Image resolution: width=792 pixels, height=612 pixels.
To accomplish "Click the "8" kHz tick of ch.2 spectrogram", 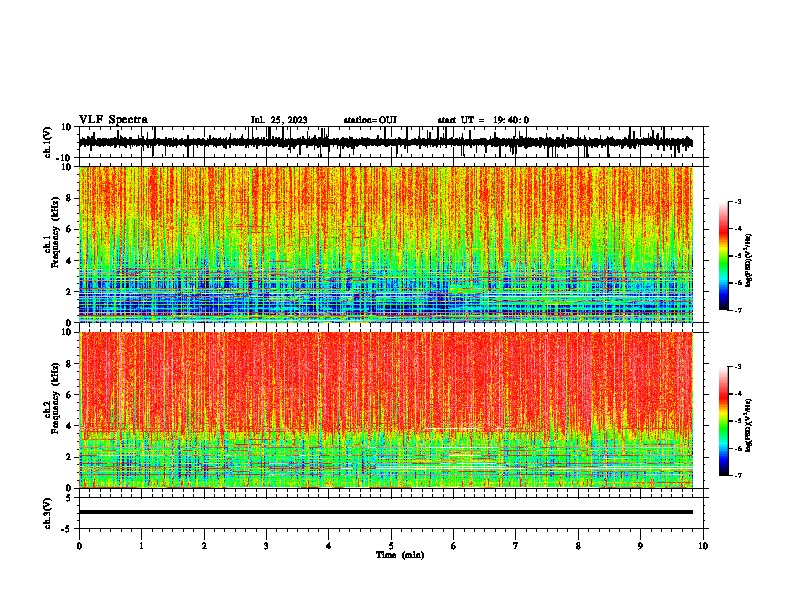I will pos(70,364).
